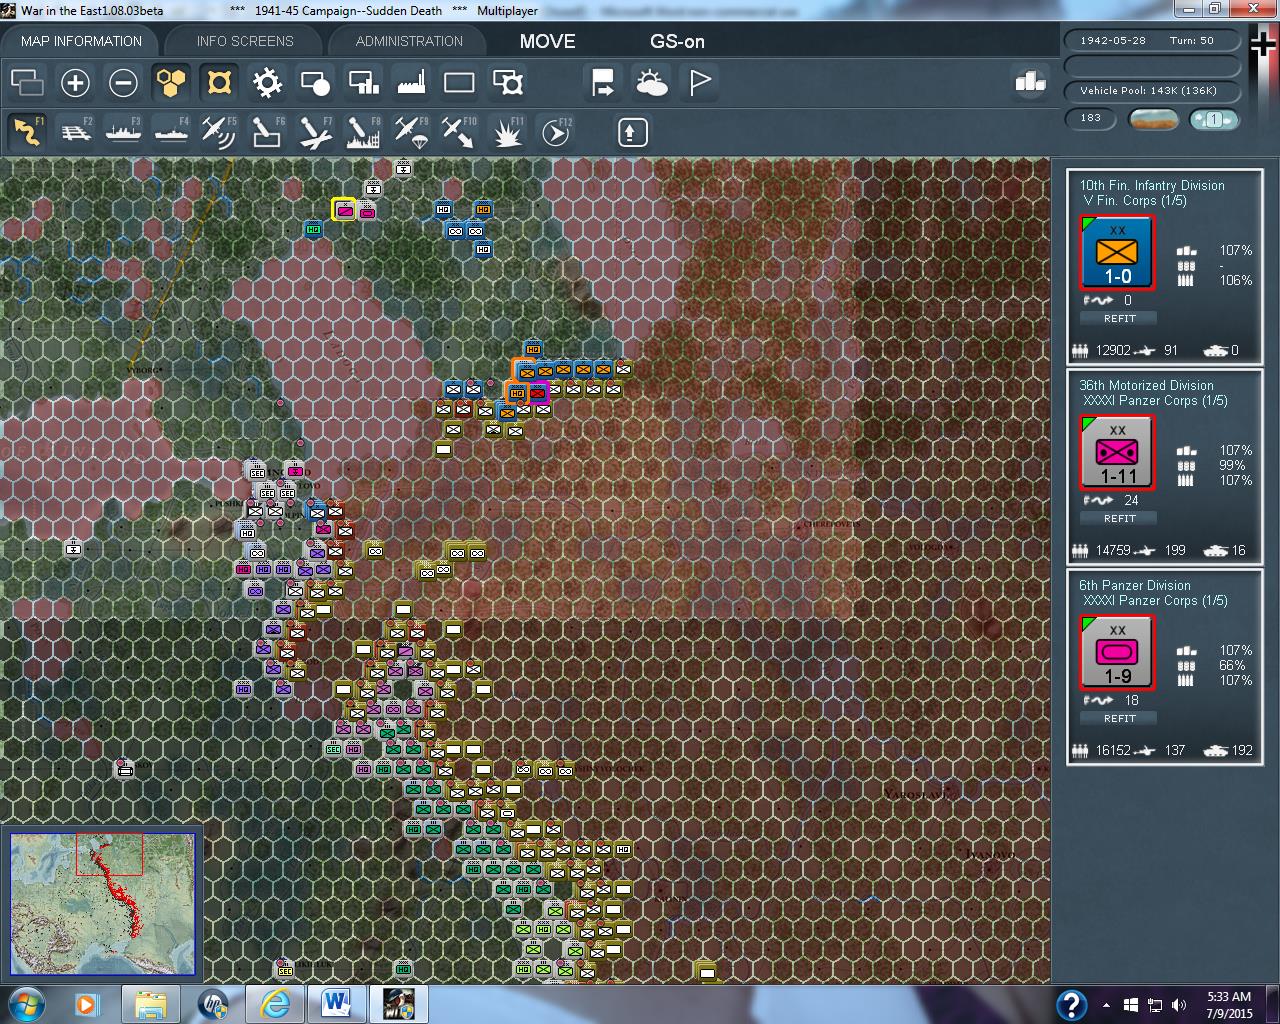Click the terrain ground condition indicator
Viewport: 1280px width, 1024px height.
[1152, 119]
